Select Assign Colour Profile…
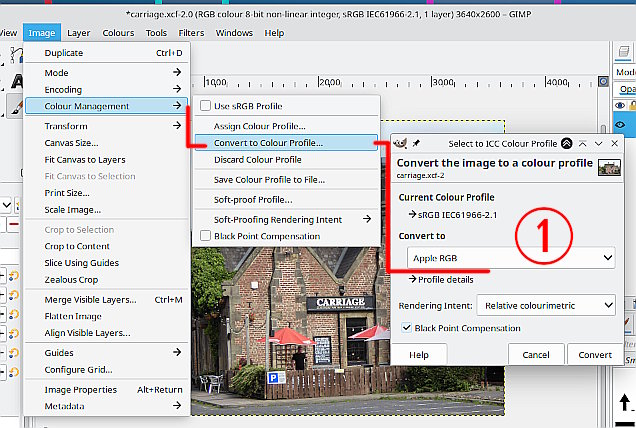The width and height of the screenshot is (636, 428). [286, 126]
